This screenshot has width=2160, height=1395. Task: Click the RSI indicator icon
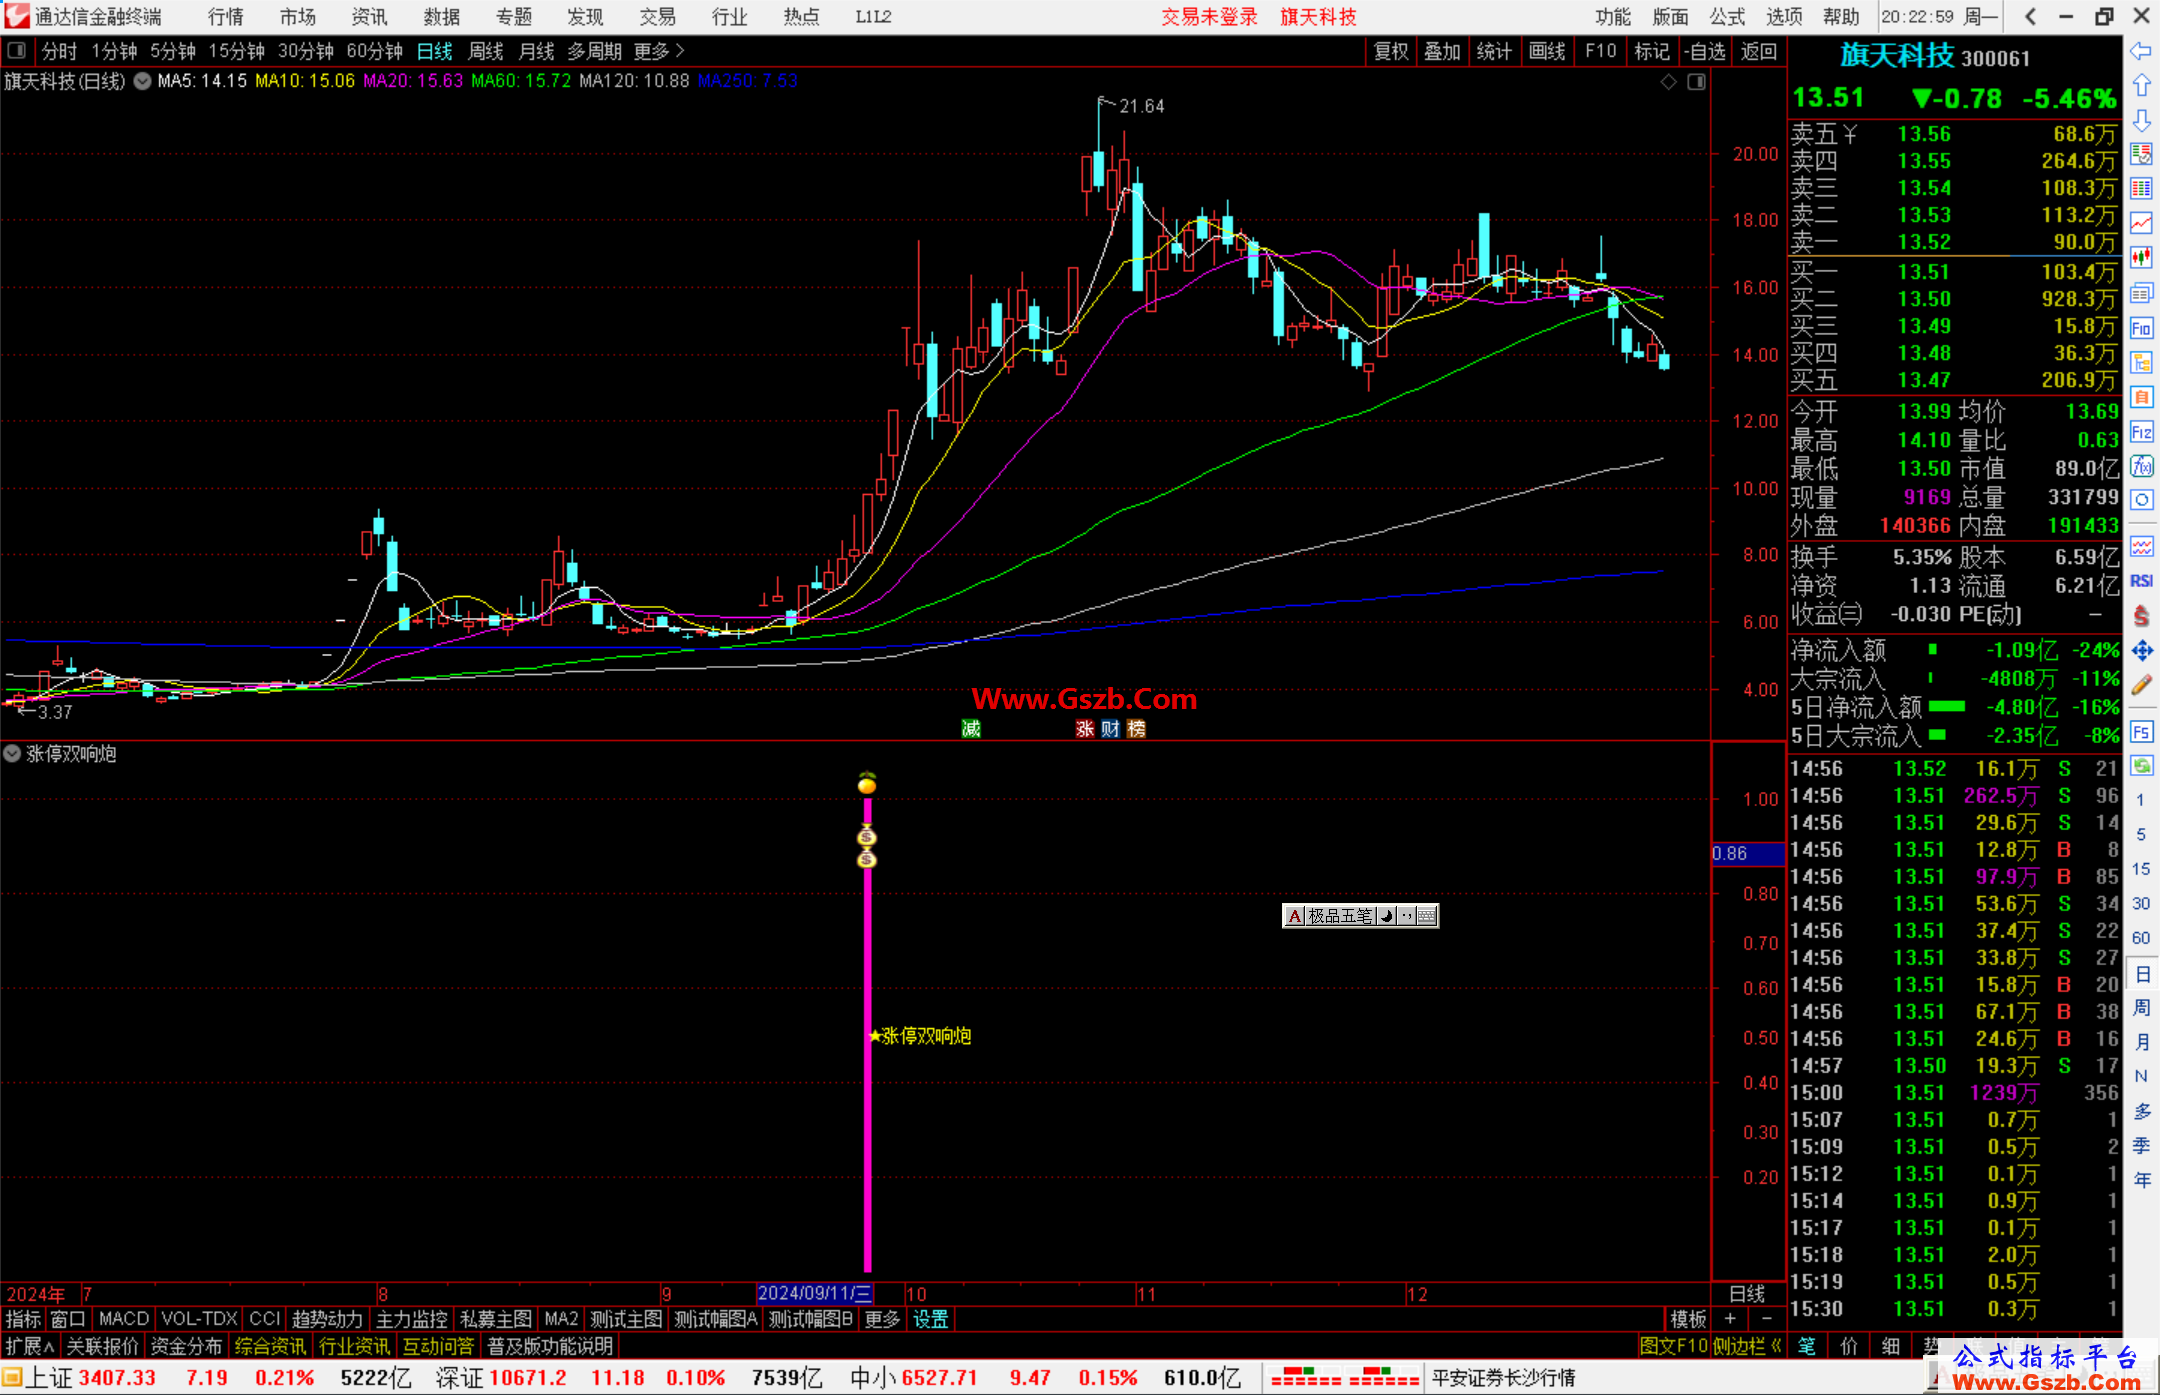coord(2141,581)
